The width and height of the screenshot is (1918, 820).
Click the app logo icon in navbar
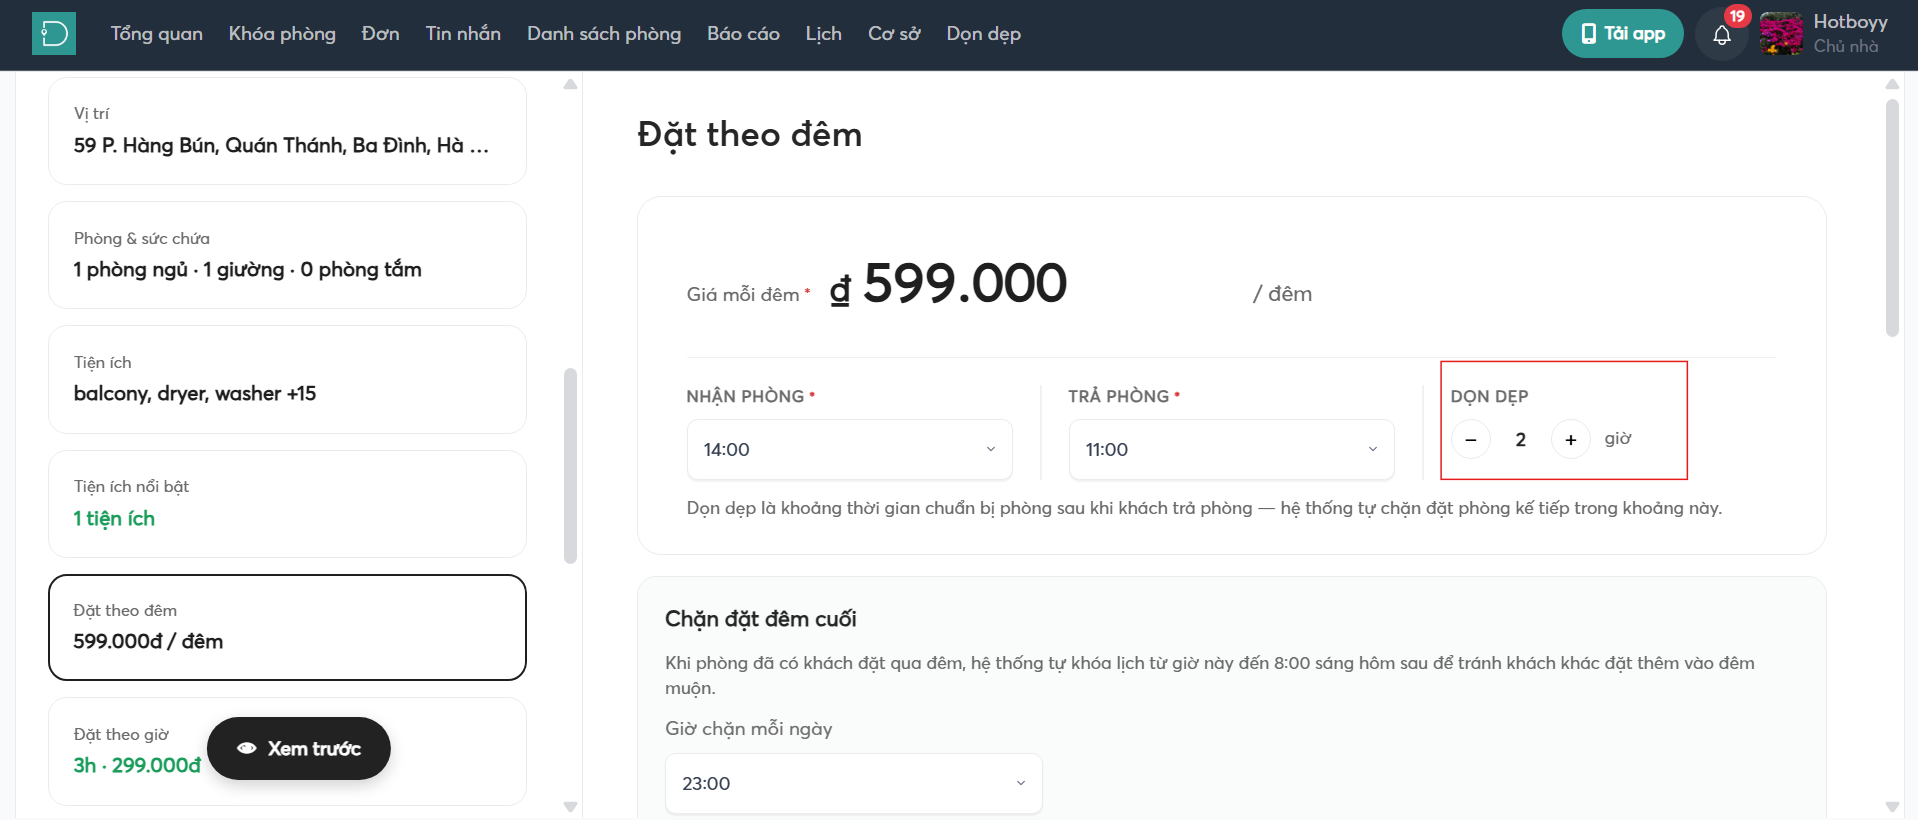click(54, 34)
